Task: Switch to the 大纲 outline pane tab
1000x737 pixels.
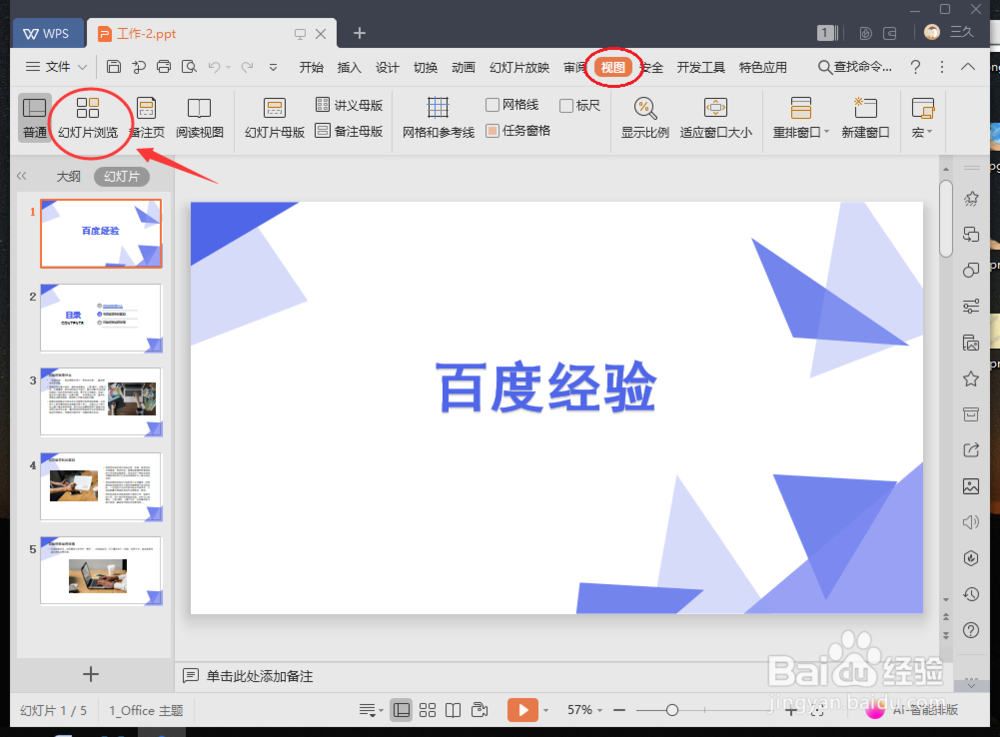Action: tap(68, 177)
